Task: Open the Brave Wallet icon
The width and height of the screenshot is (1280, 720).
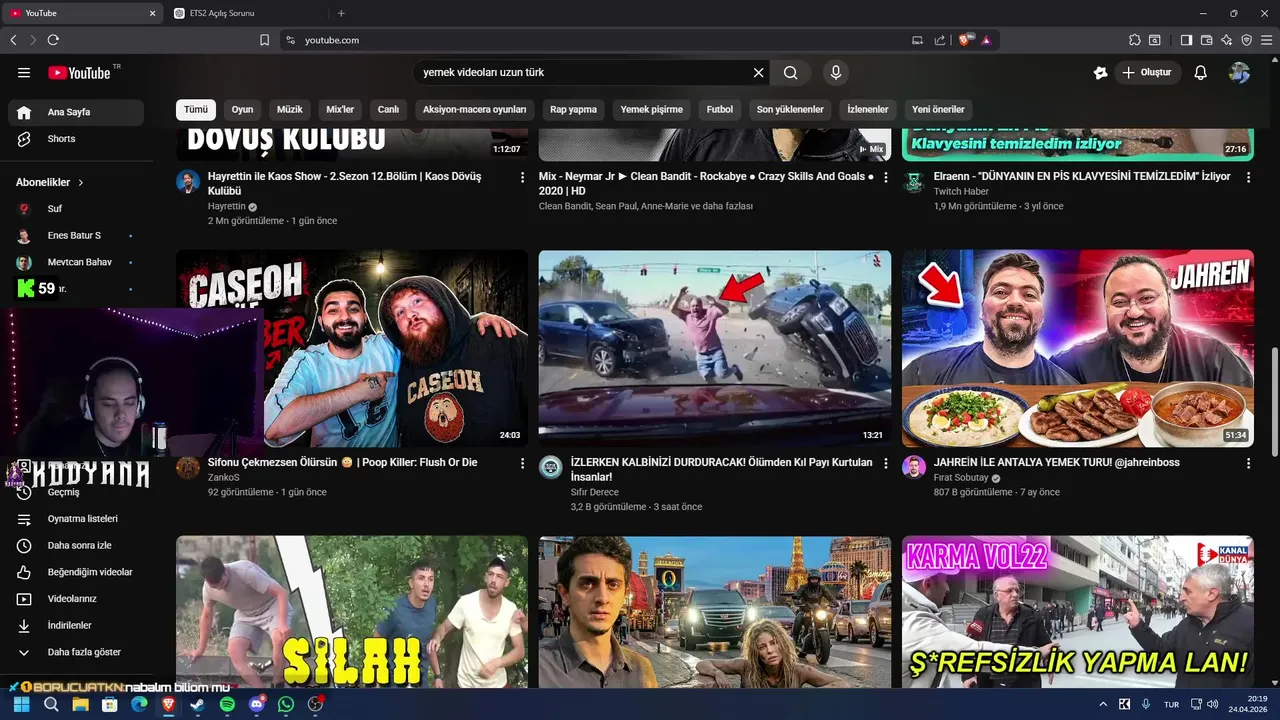Action: (1206, 40)
